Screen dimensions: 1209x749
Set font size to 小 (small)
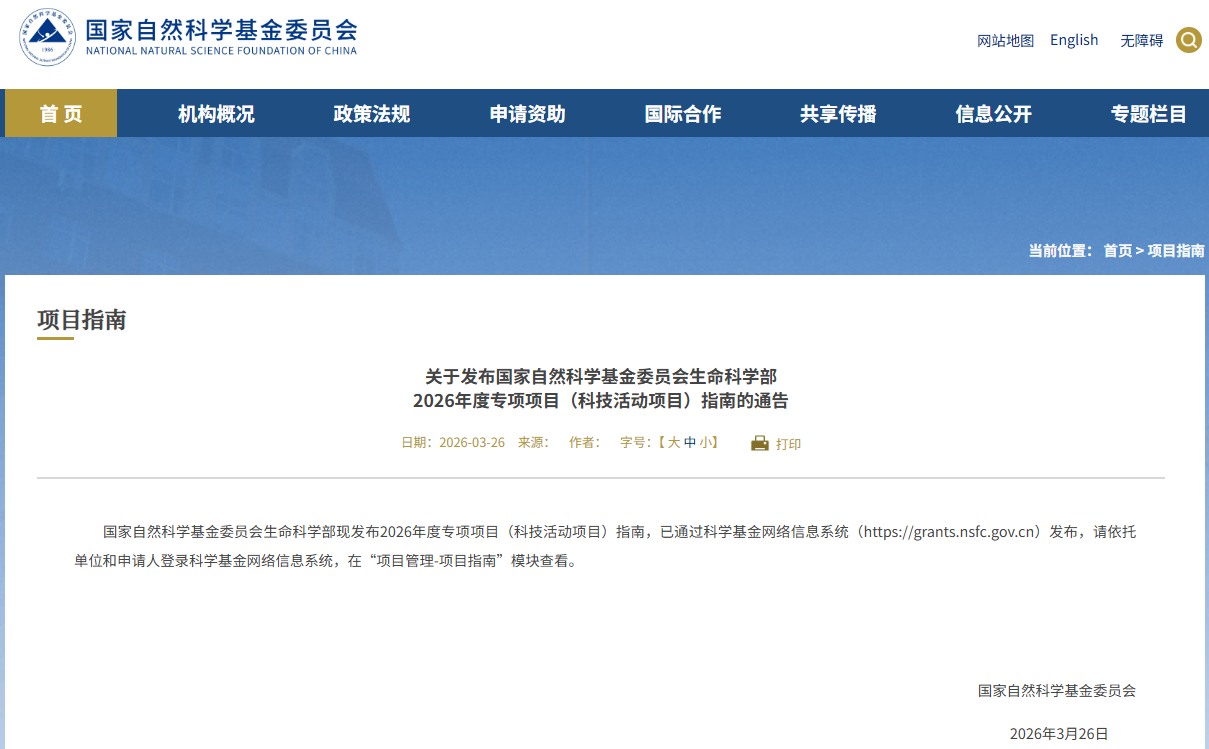click(x=705, y=442)
